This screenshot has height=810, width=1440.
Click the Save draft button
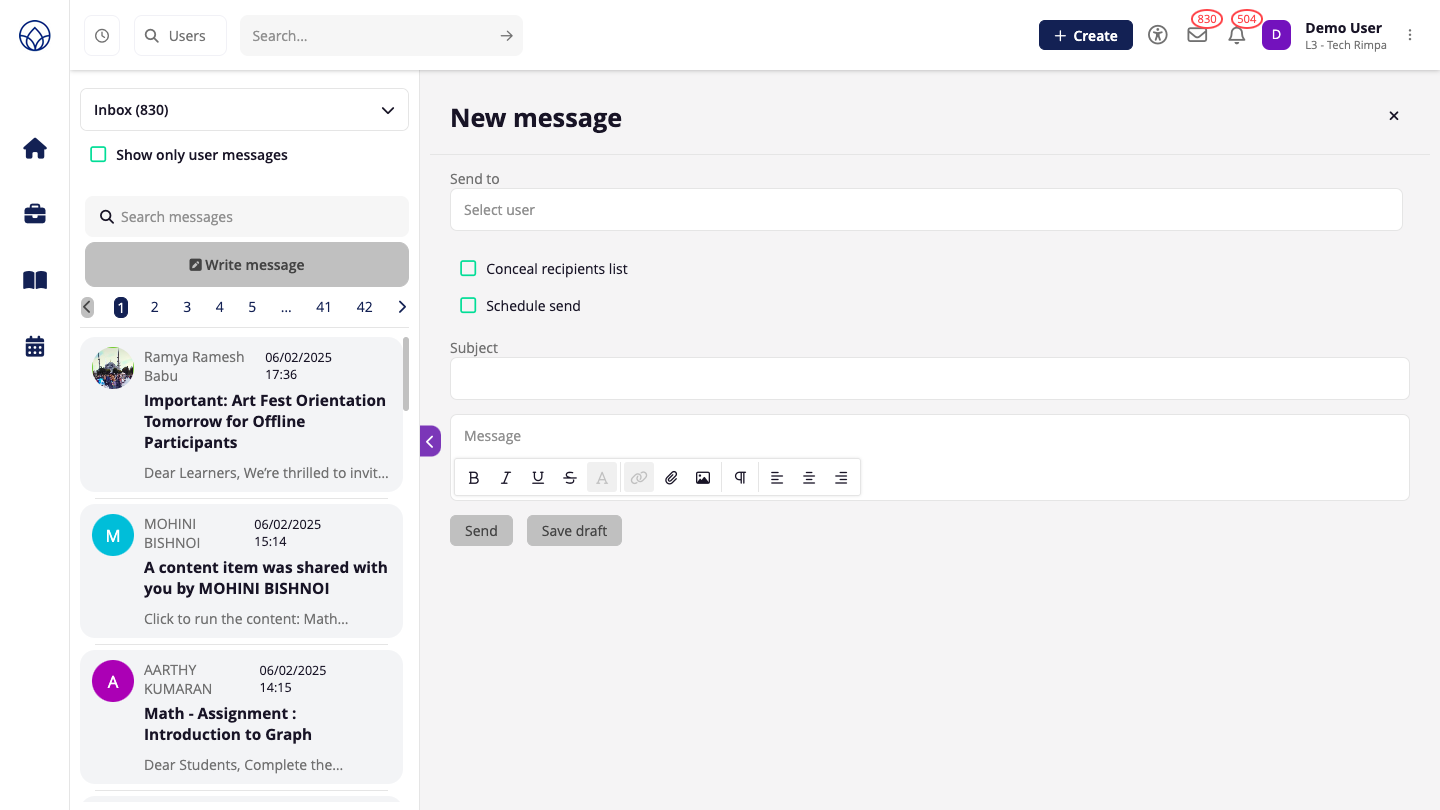(574, 531)
